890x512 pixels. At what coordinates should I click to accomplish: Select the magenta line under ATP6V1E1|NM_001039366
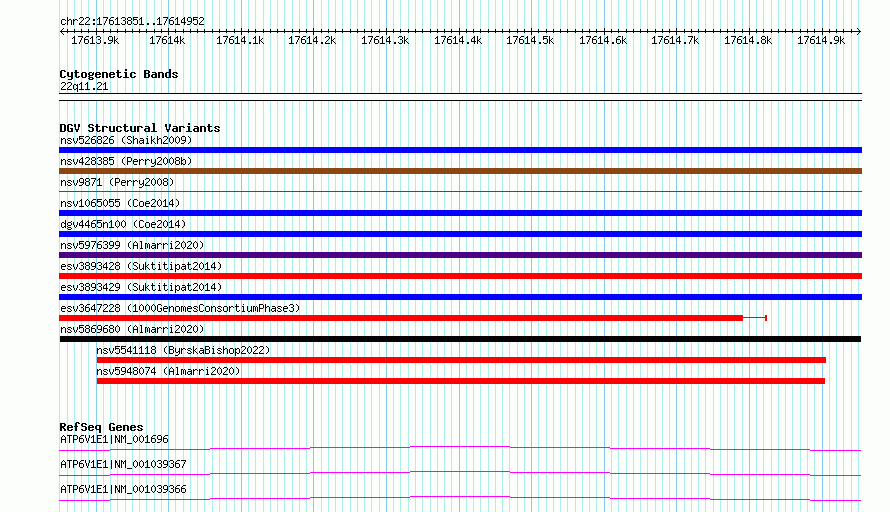click(x=460, y=498)
